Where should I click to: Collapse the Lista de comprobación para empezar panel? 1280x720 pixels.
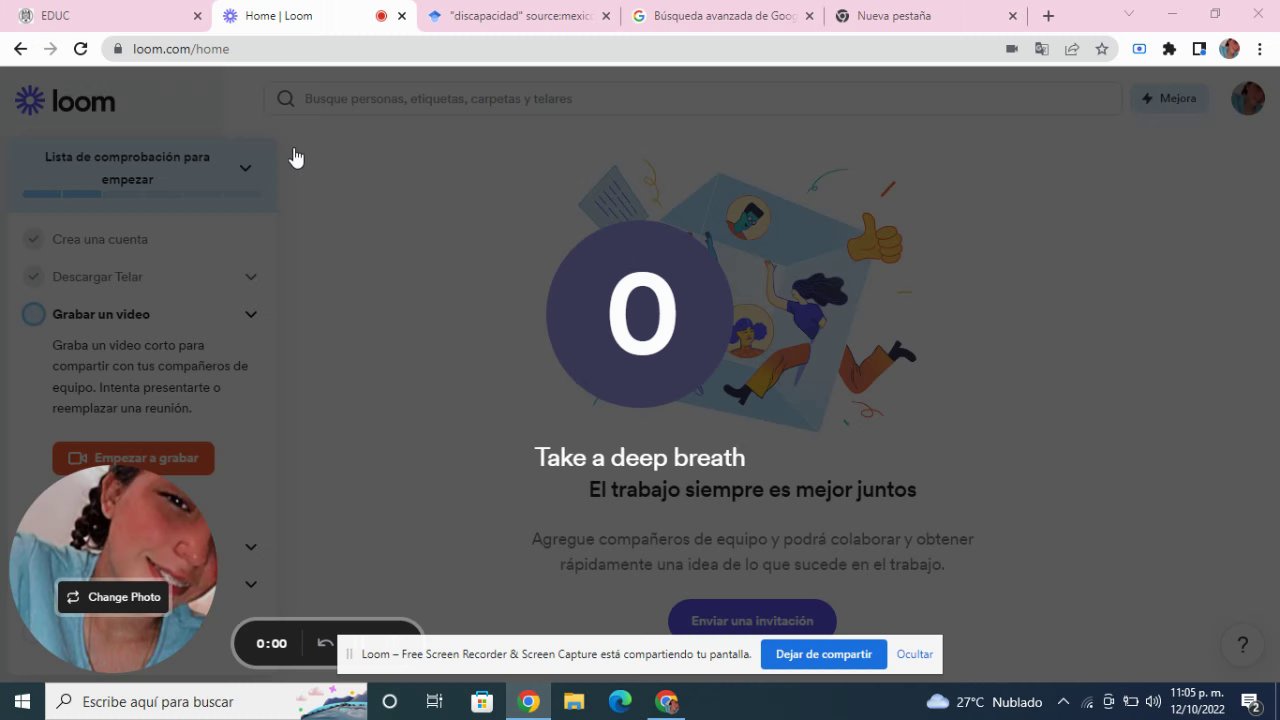pyautogui.click(x=245, y=168)
